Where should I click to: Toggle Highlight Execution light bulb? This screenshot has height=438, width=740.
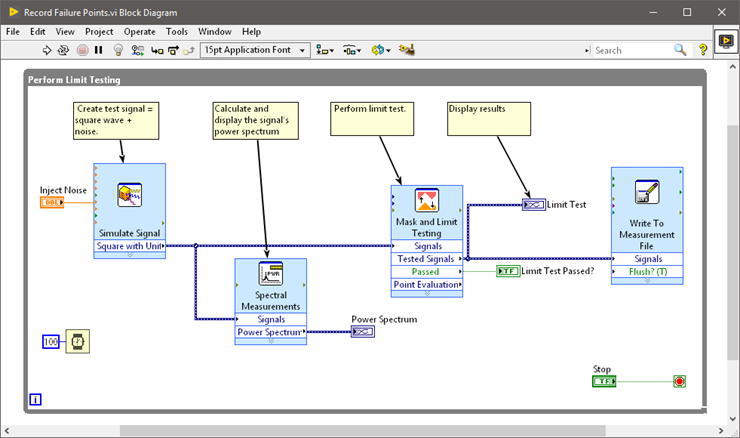tap(118, 49)
